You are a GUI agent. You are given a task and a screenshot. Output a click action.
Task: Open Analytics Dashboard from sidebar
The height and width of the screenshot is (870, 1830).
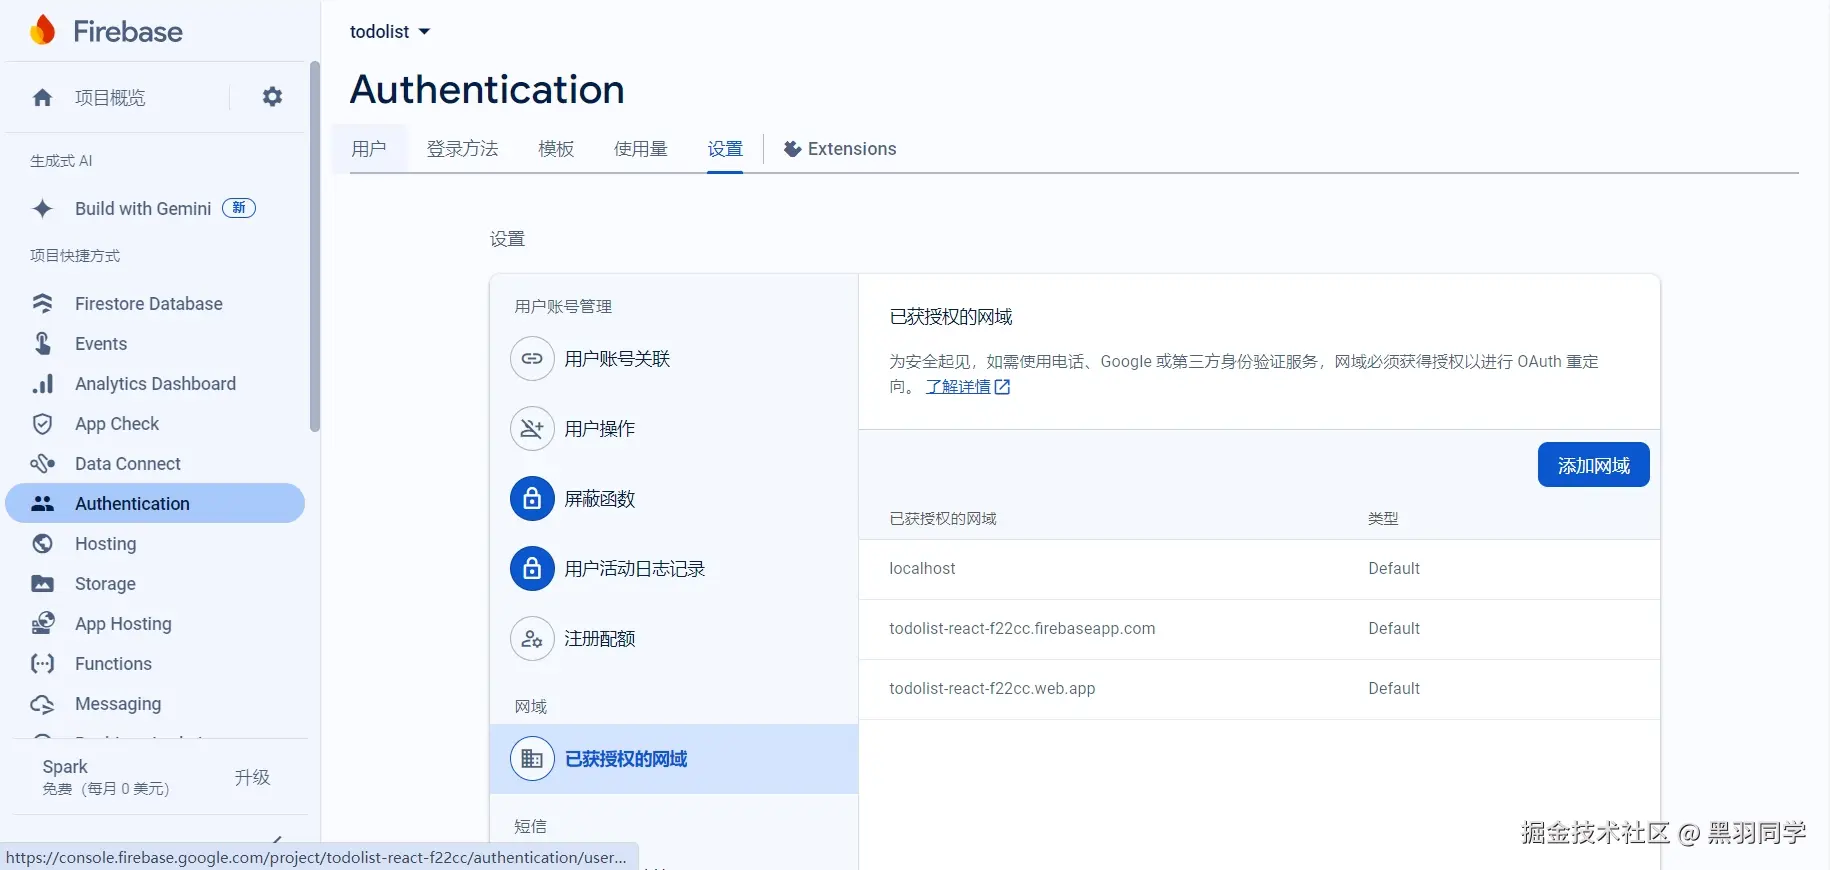[x=155, y=383]
